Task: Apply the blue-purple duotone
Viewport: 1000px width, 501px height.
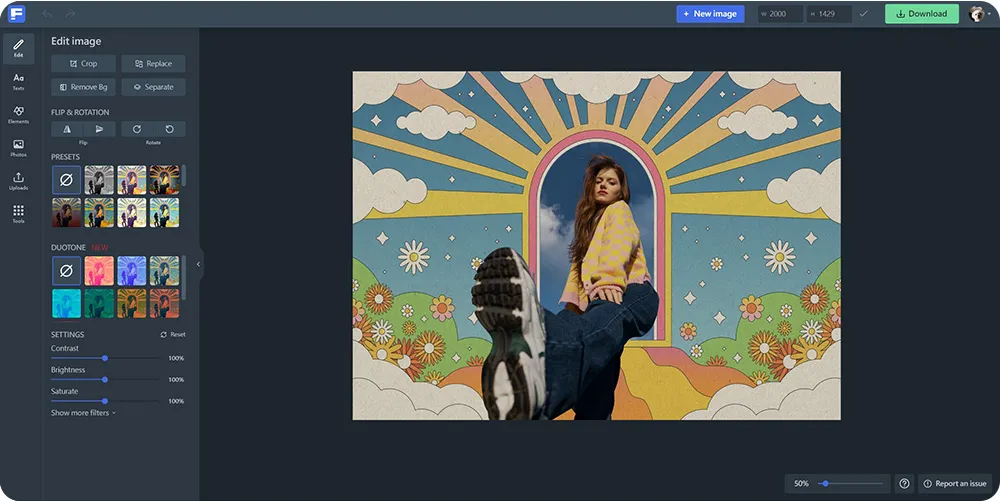Action: (131, 271)
